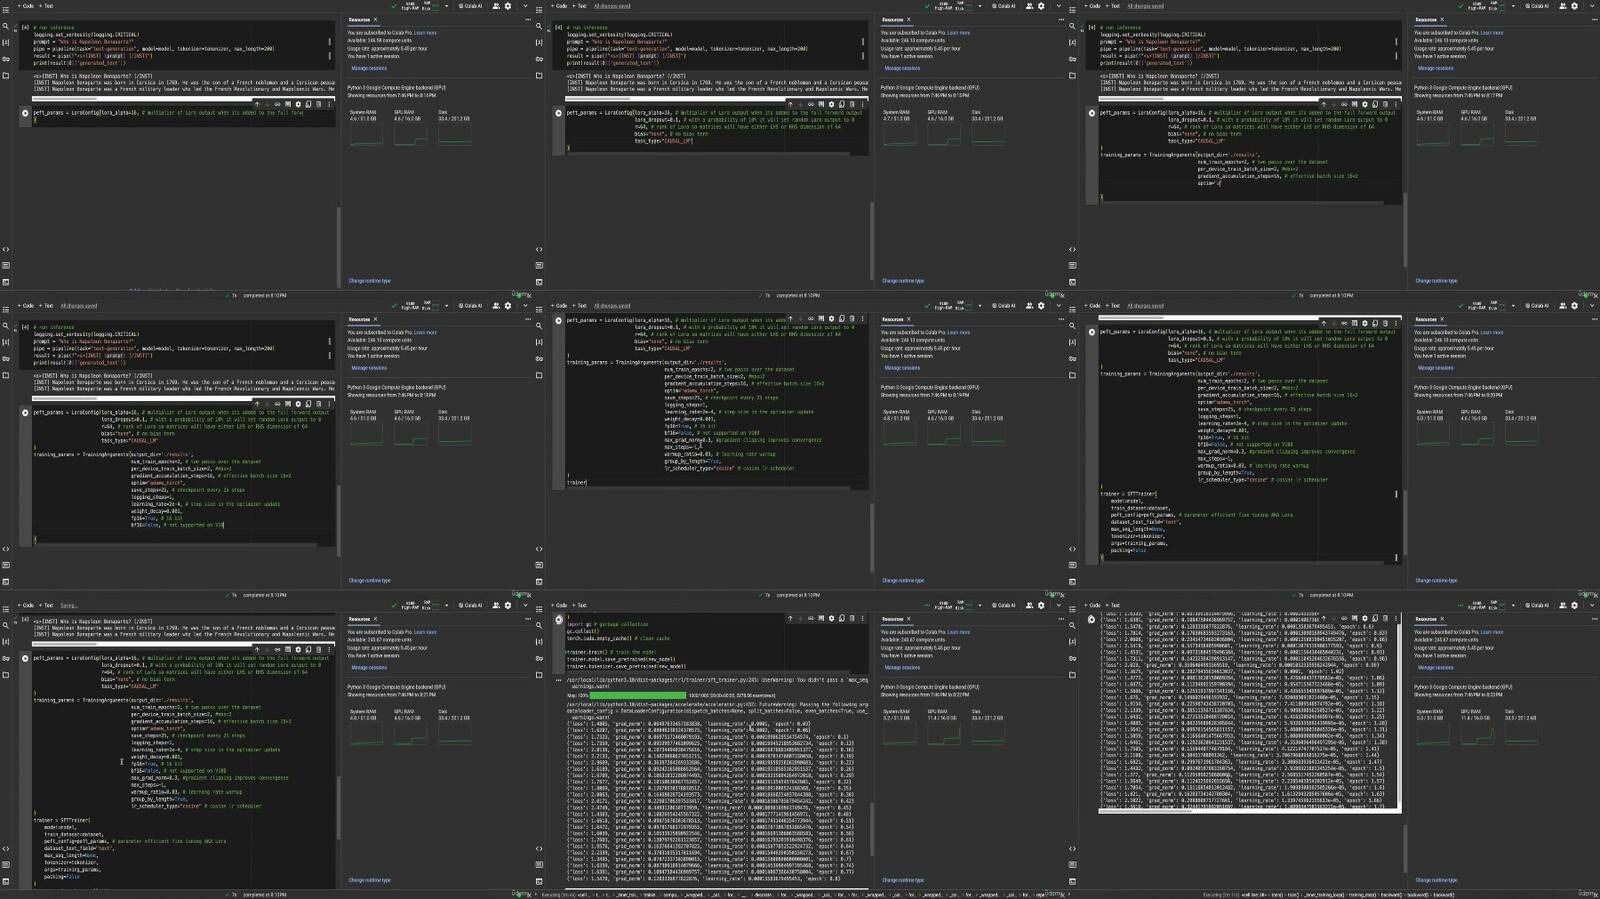Select the Resources tab in top-right frame

click(x=1426, y=19)
